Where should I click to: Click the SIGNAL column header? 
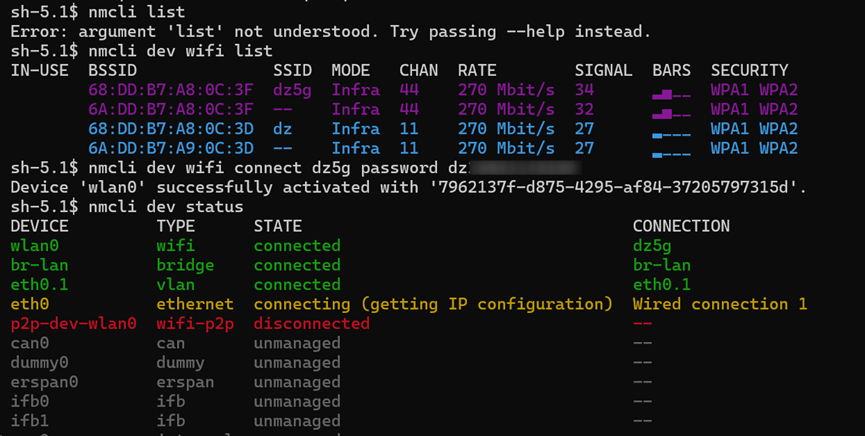[604, 71]
